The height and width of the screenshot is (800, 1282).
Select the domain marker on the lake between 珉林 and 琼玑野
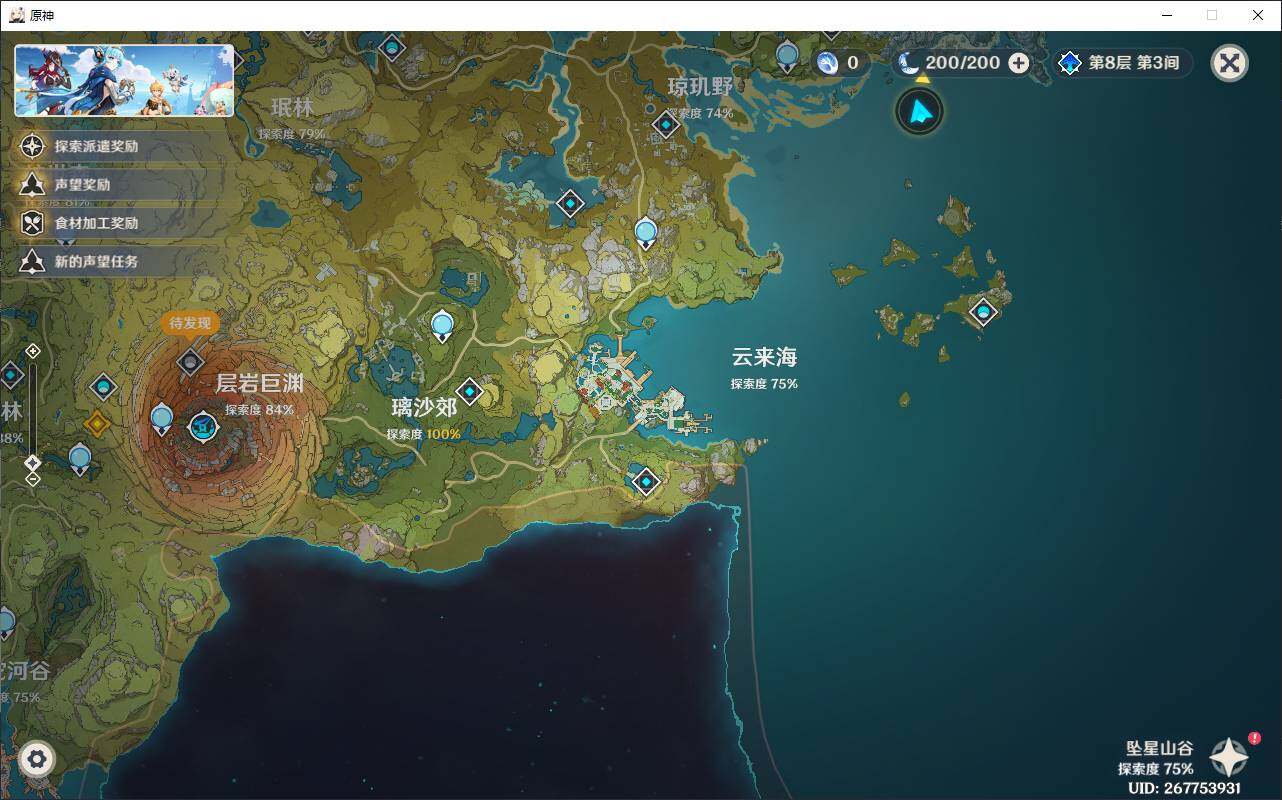[570, 205]
